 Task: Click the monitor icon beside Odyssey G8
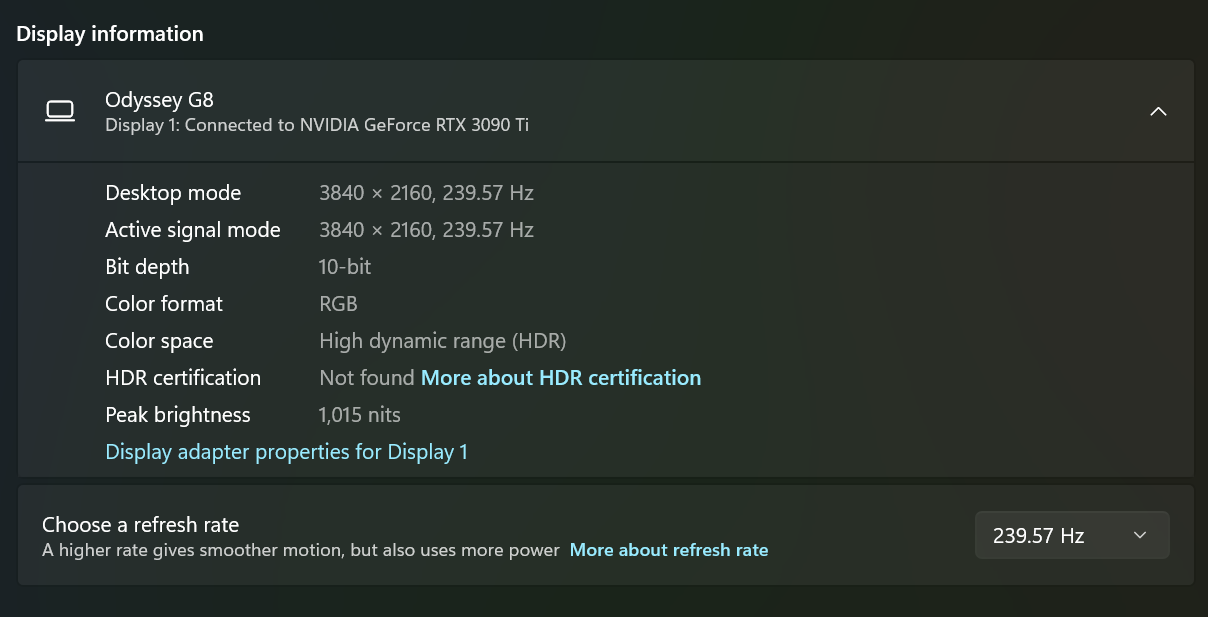point(60,111)
